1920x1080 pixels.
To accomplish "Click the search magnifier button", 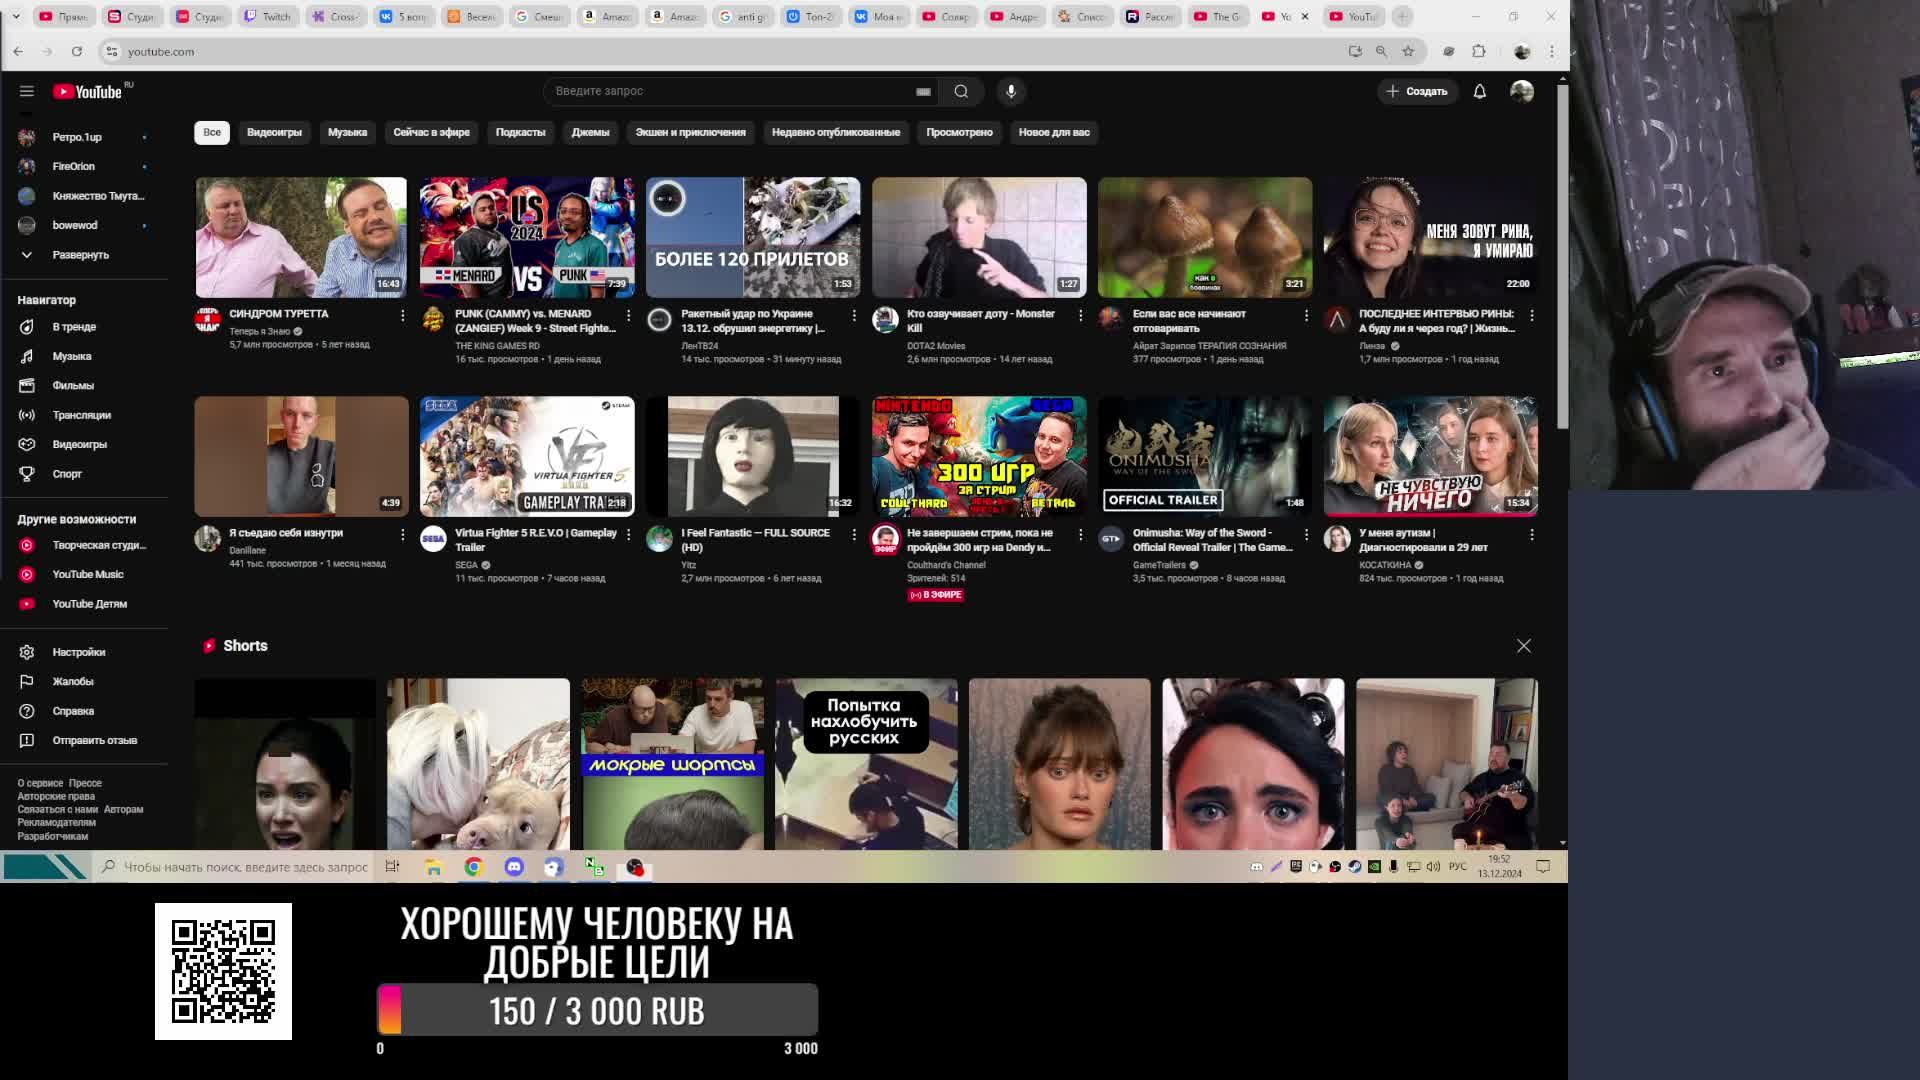I will 961,91.
